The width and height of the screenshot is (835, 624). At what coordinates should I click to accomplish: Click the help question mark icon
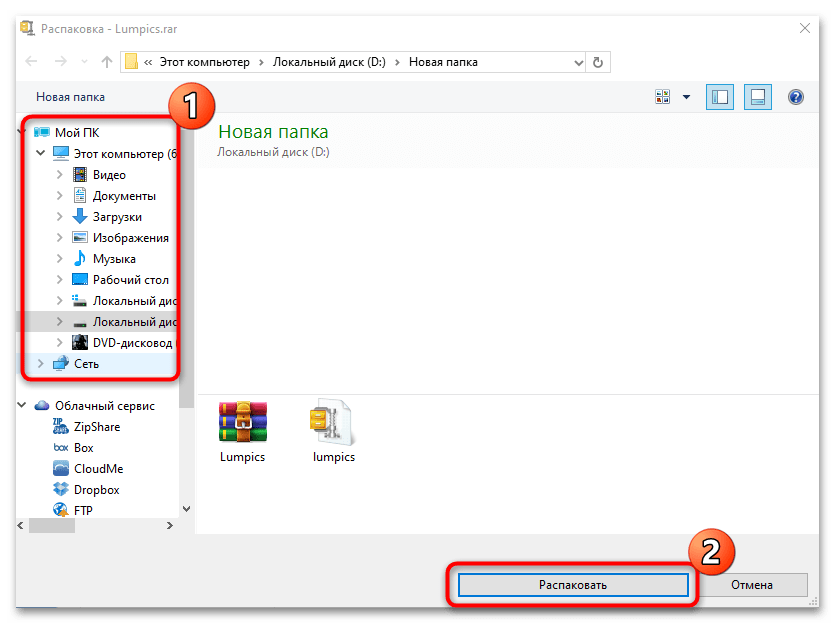796,97
